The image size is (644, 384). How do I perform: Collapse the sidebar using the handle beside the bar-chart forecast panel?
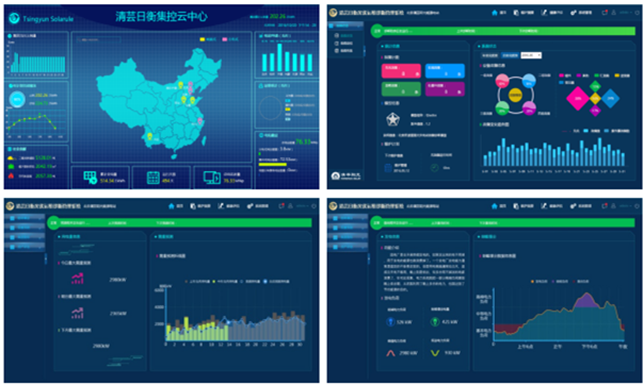pyautogui.click(x=46, y=259)
